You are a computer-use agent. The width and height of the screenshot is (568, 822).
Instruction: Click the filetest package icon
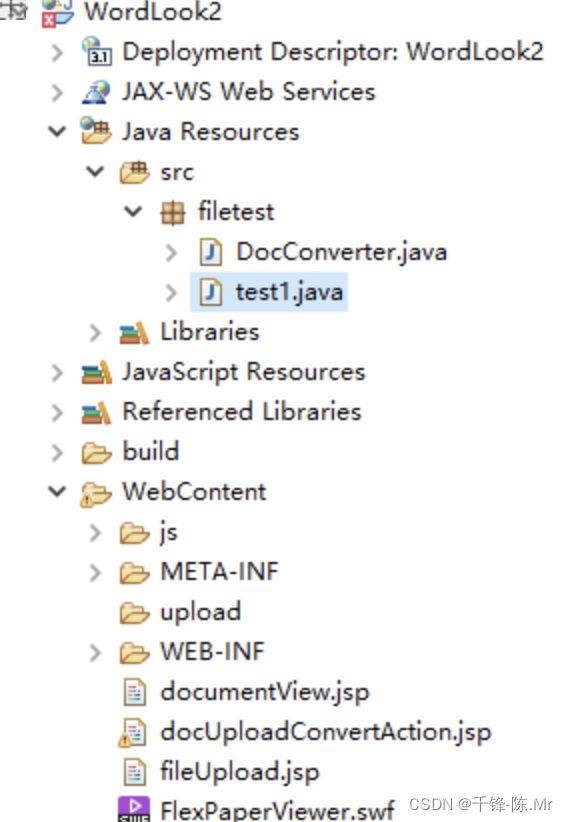pyautogui.click(x=173, y=212)
